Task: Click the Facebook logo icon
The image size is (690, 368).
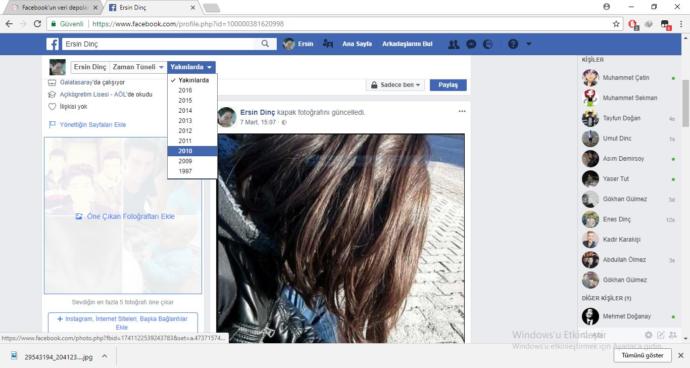Action: click(52, 44)
